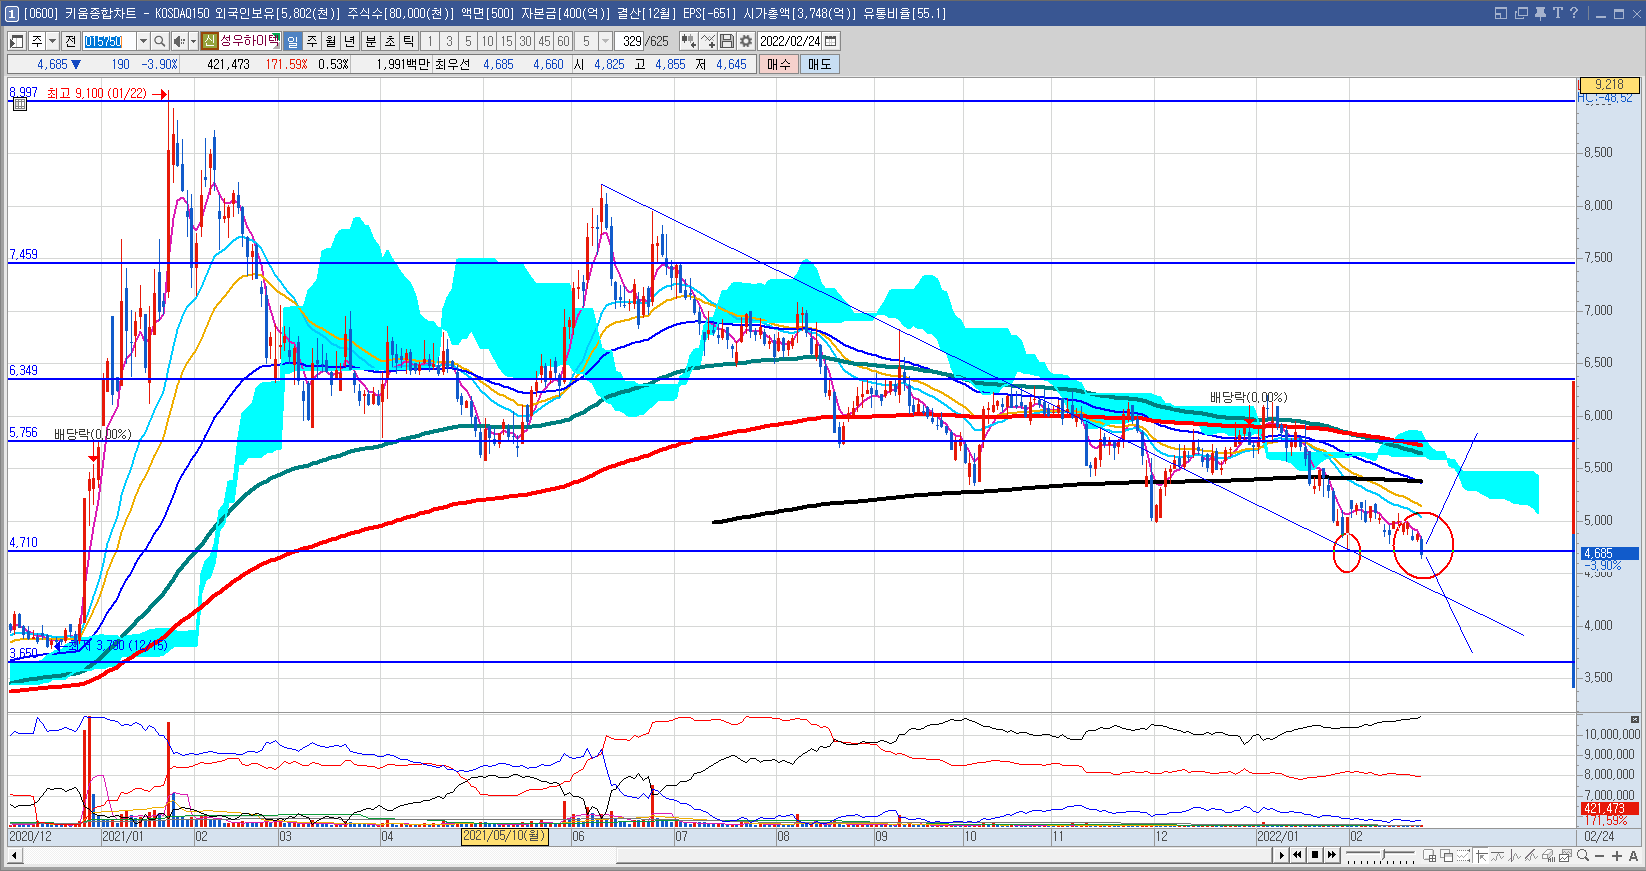Switch to weekly (주) period
This screenshot has height=871, width=1646.
tap(312, 41)
